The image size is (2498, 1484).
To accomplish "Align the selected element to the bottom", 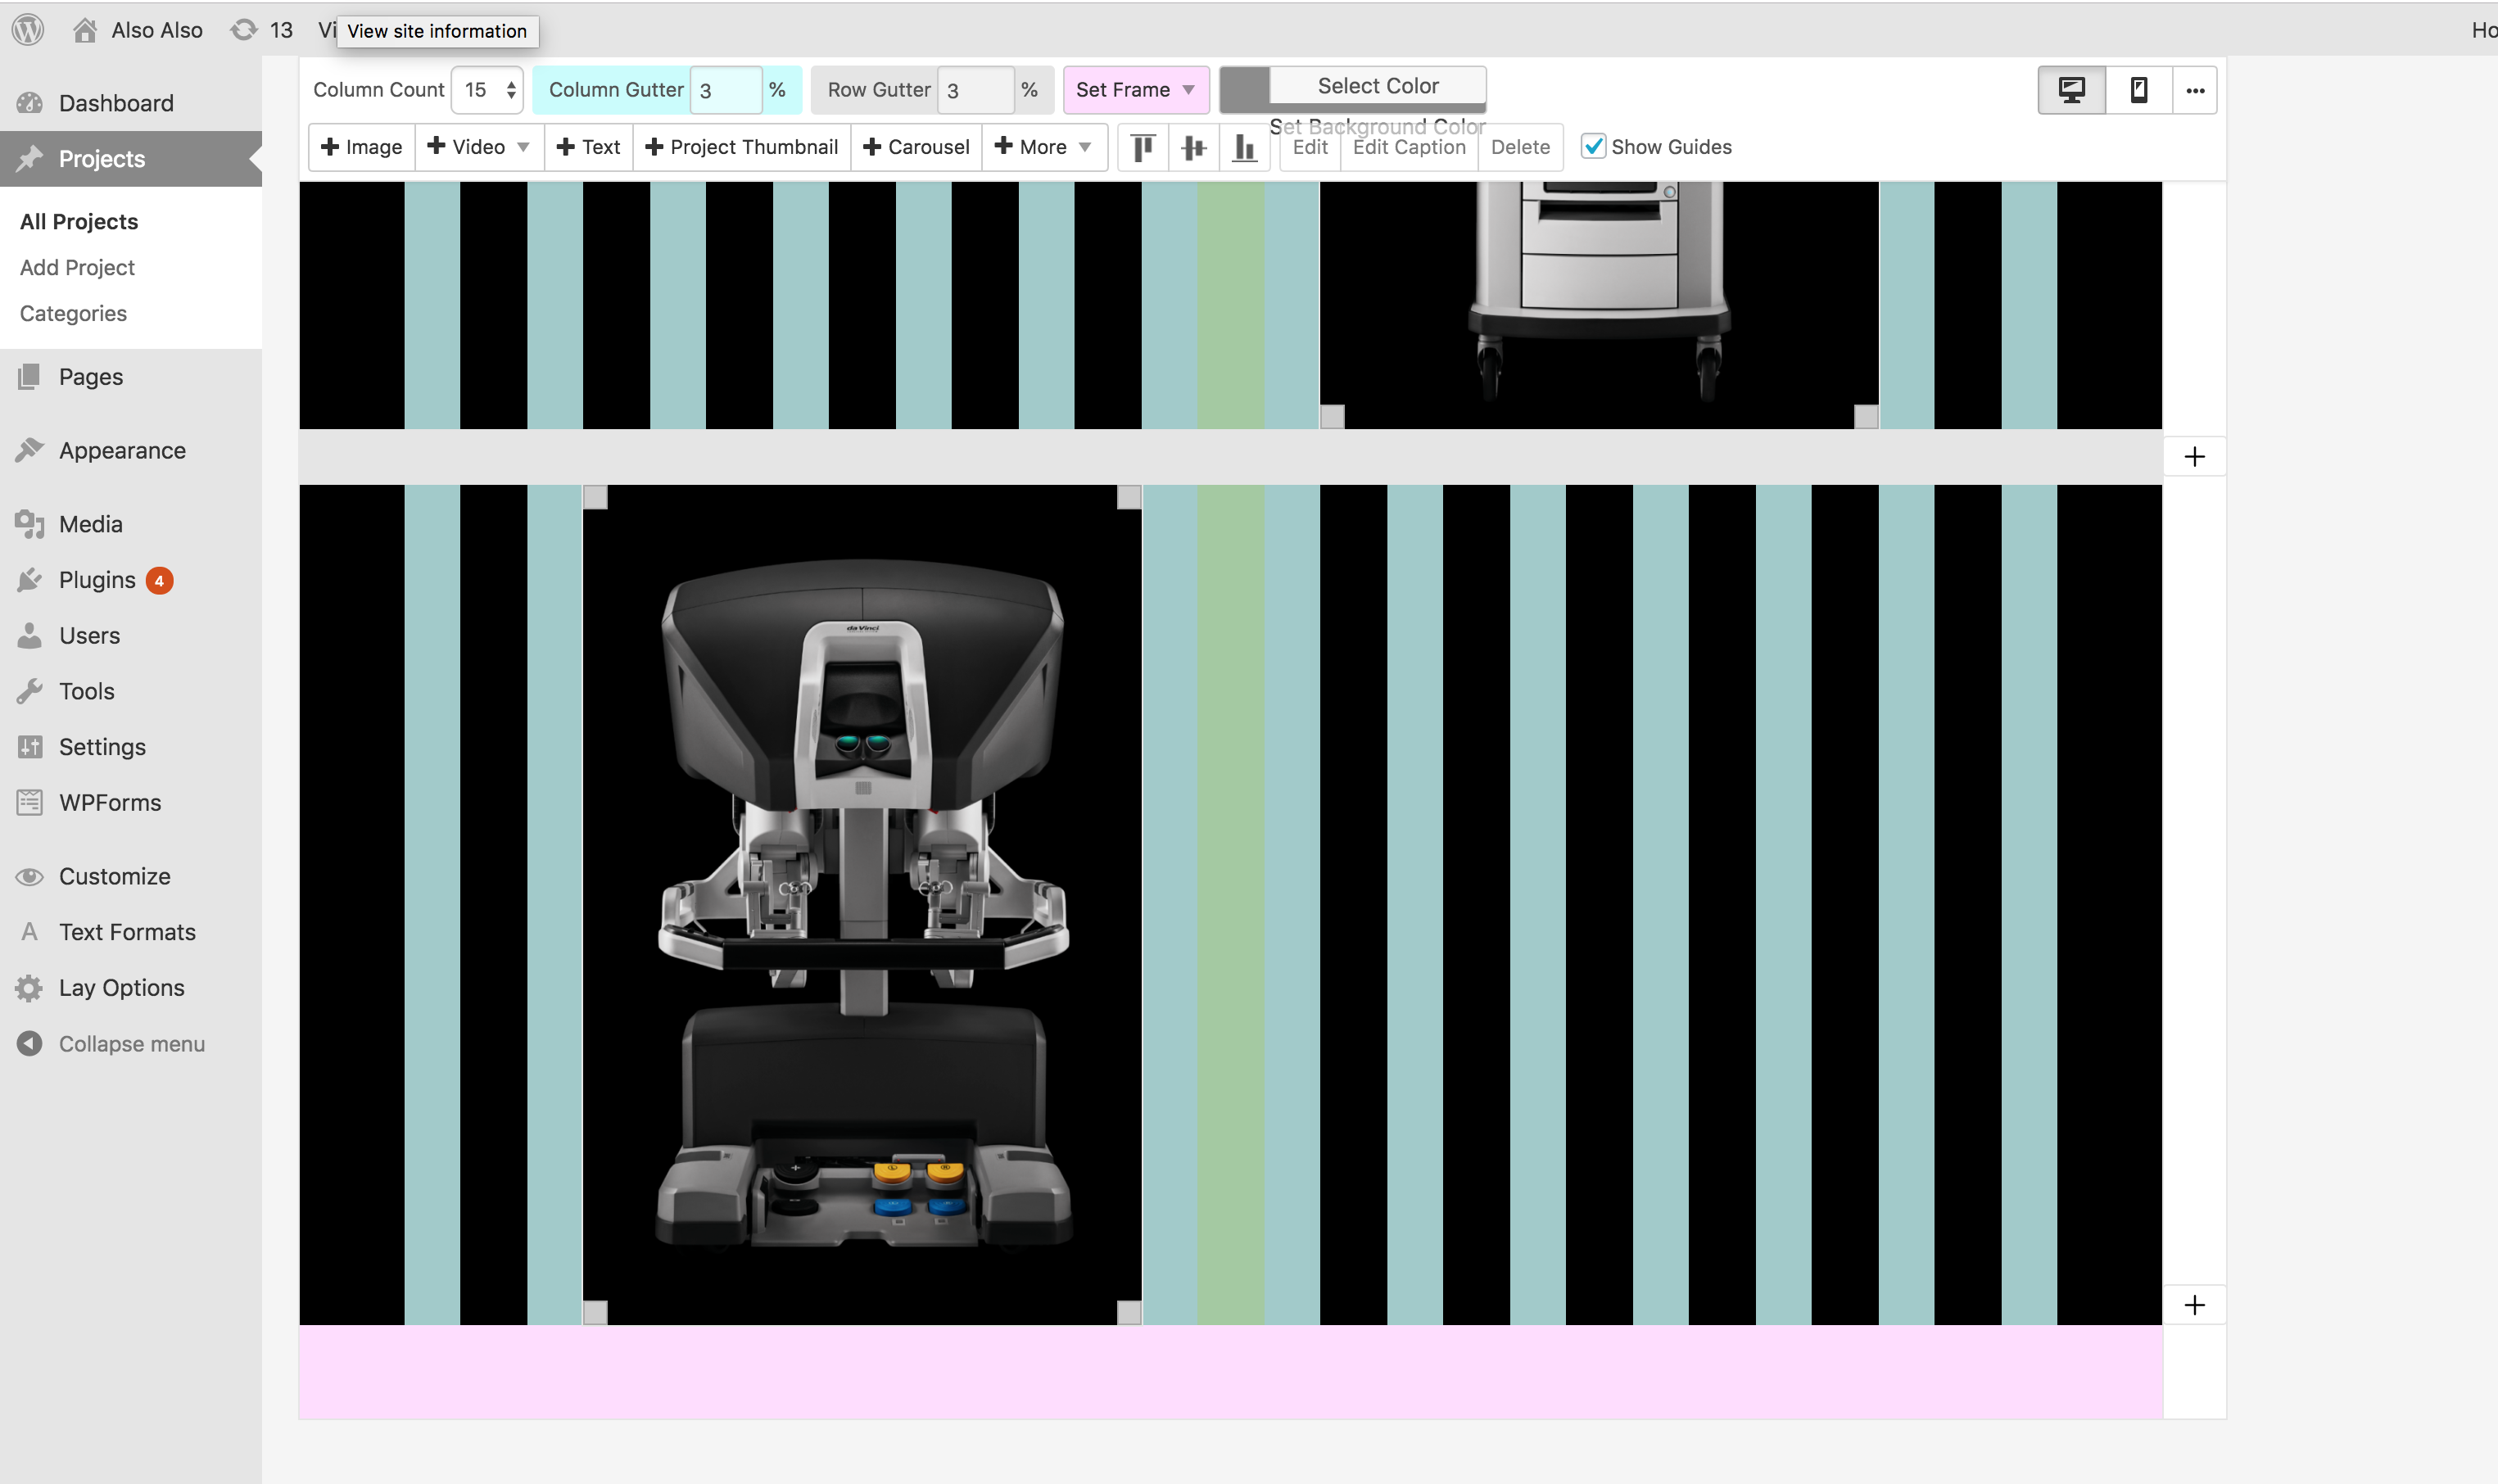I will (x=1244, y=148).
